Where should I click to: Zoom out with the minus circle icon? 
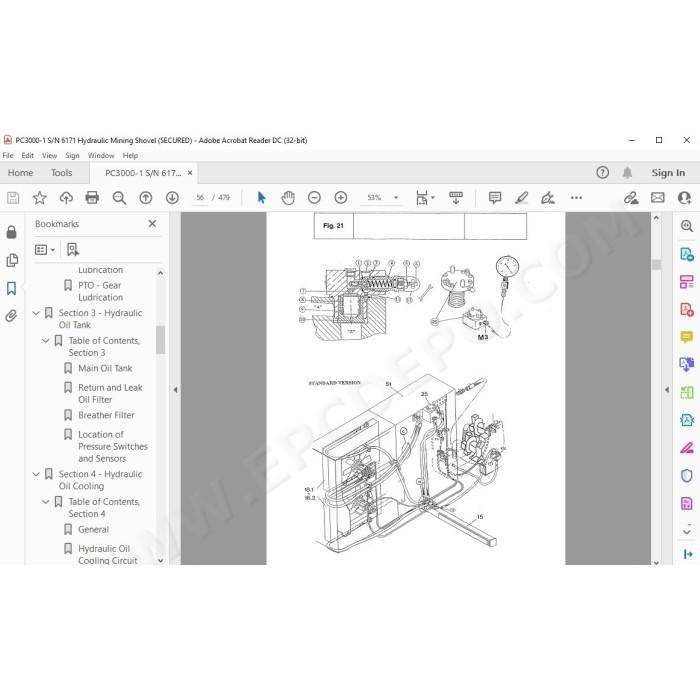[x=314, y=197]
